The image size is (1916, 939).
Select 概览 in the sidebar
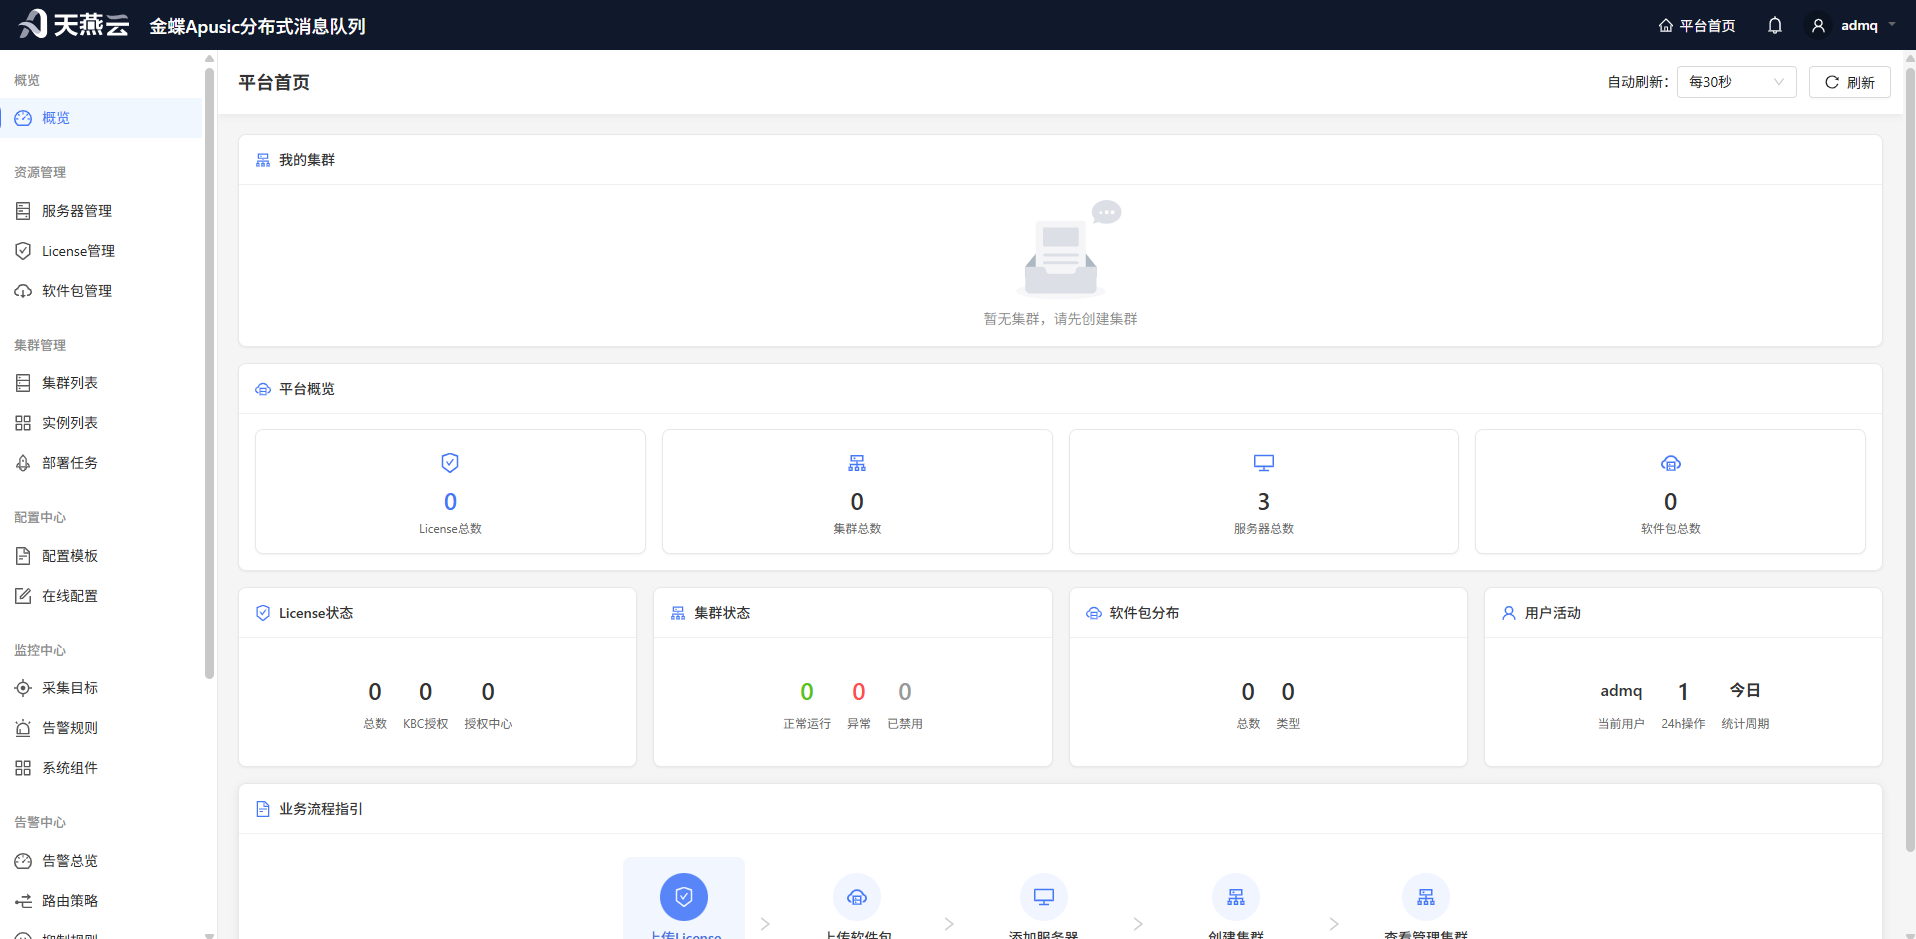click(101, 118)
